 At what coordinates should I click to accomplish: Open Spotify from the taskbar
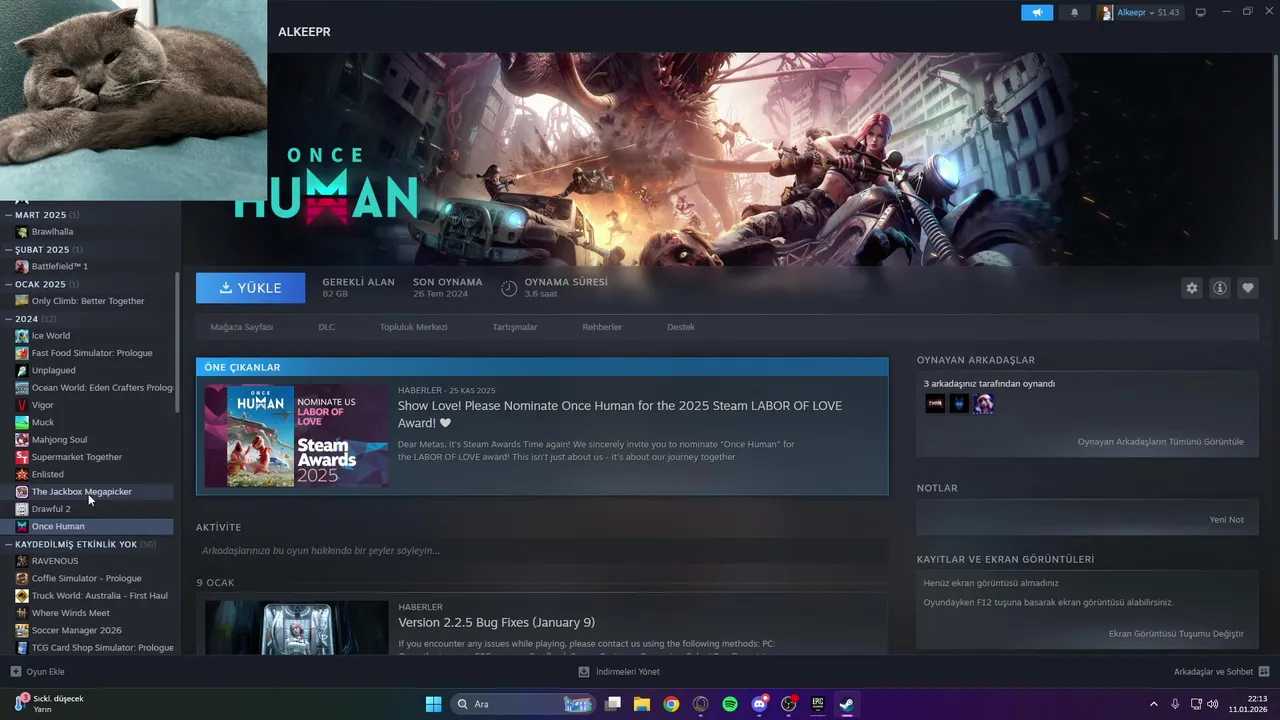(x=730, y=704)
